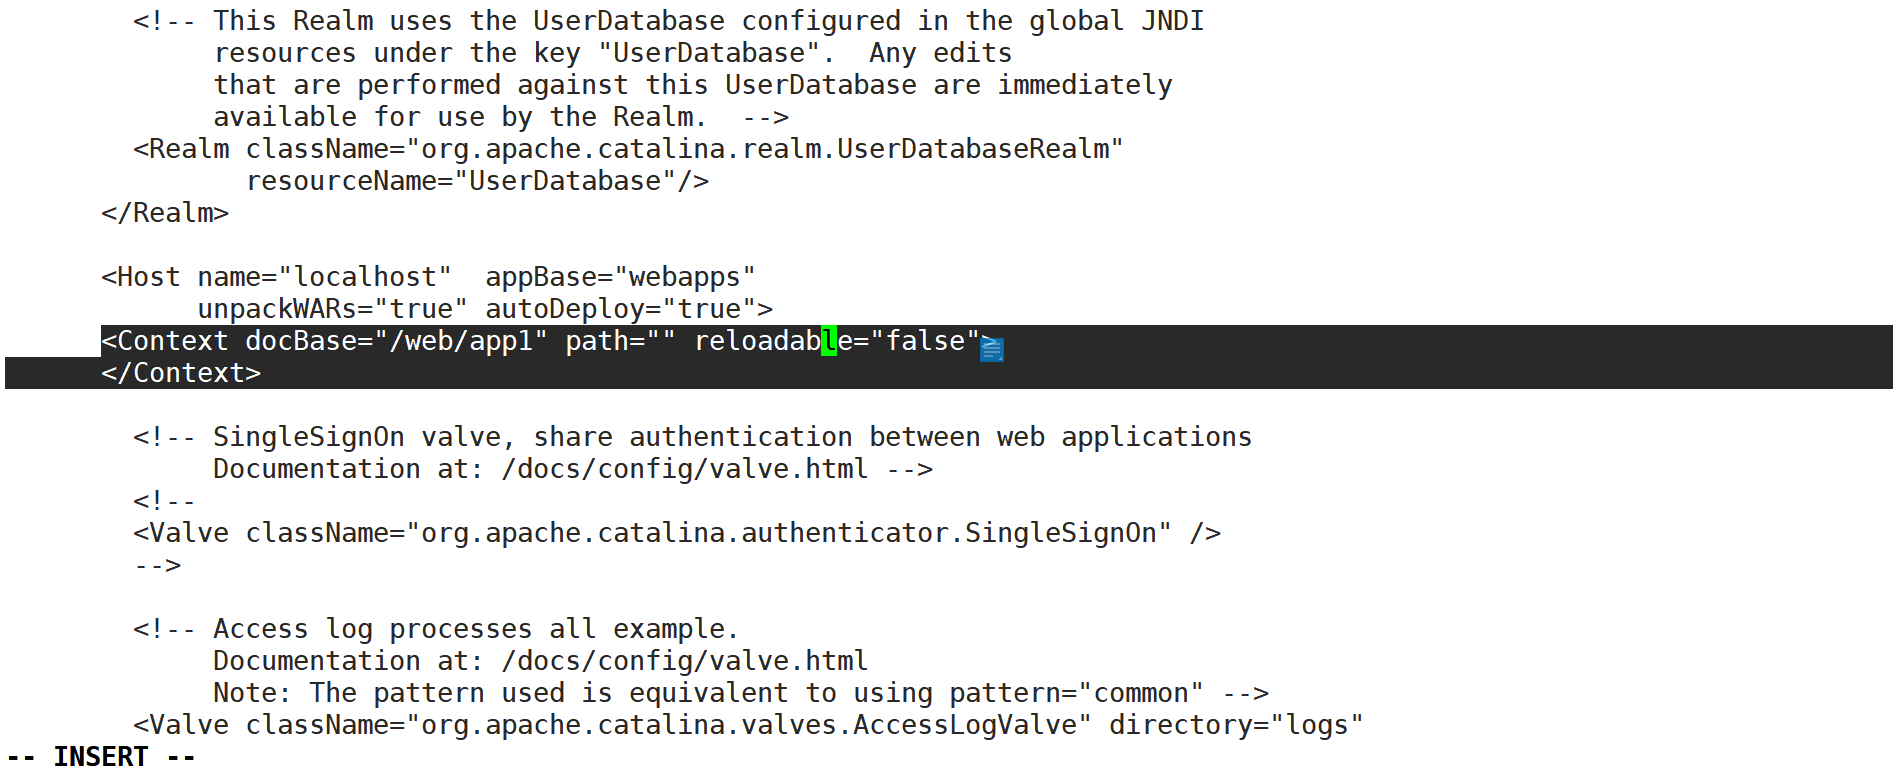1899x784 pixels.
Task: Click the lone "-->" line below the SingleSignOn Valve
Action: click(157, 565)
